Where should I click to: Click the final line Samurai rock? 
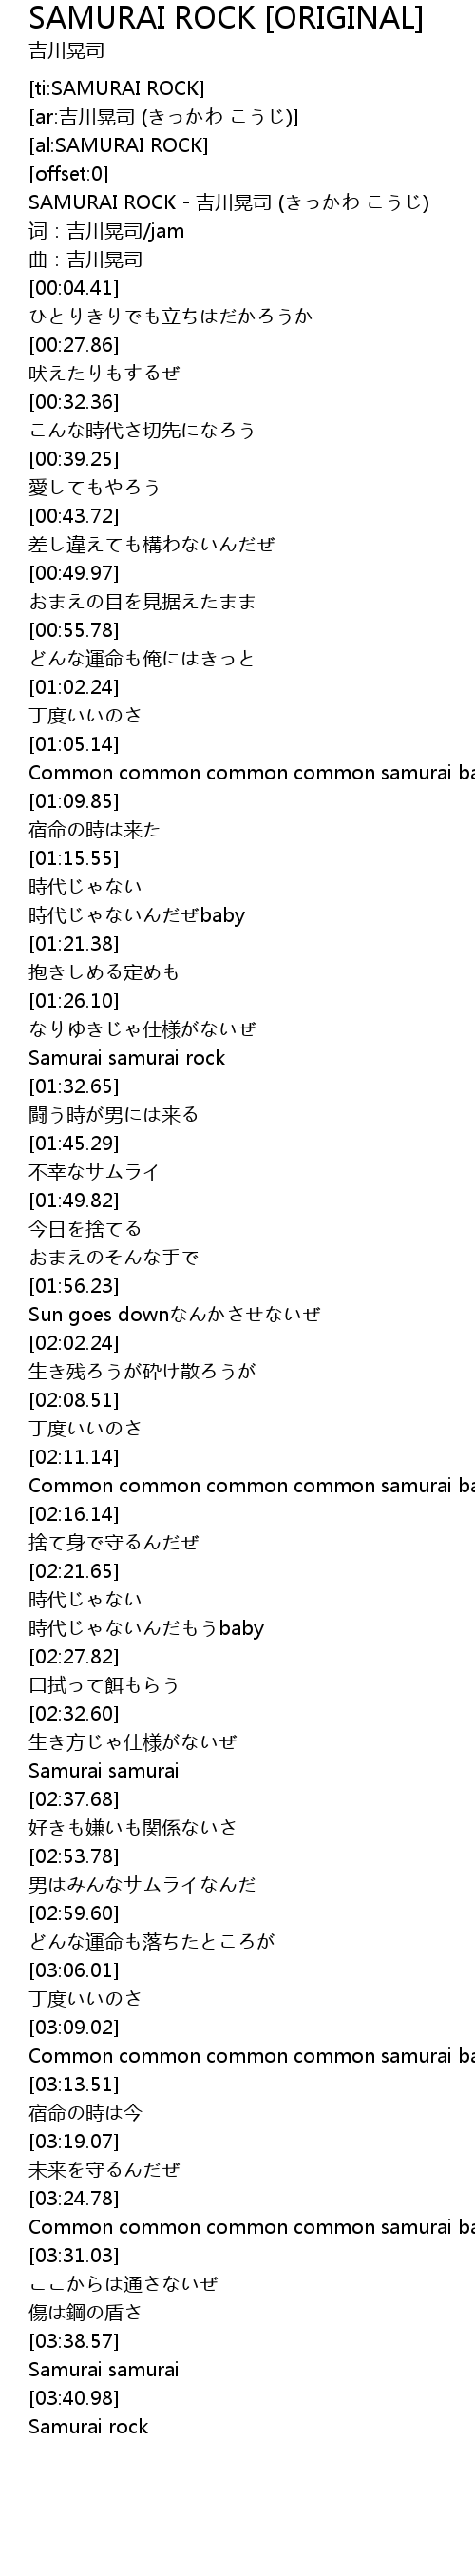[x=88, y=2426]
